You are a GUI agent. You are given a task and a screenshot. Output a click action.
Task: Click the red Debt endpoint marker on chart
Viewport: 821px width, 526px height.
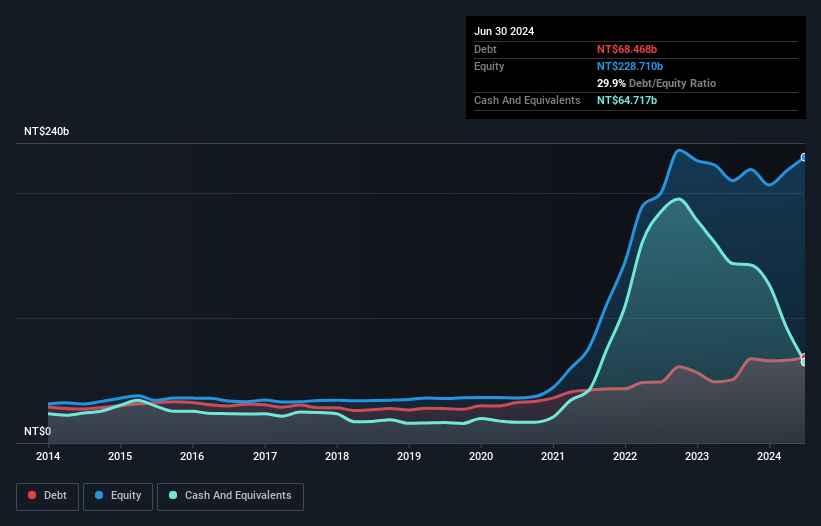pyautogui.click(x=804, y=357)
